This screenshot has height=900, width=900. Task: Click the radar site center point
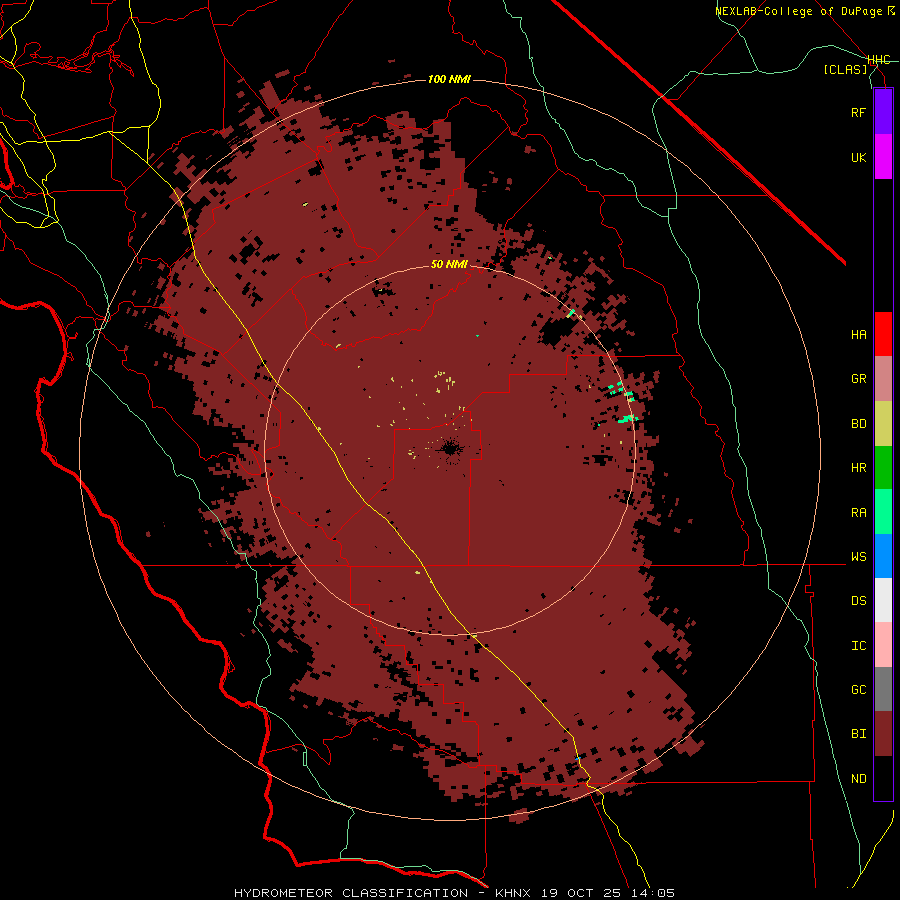[x=450, y=449]
